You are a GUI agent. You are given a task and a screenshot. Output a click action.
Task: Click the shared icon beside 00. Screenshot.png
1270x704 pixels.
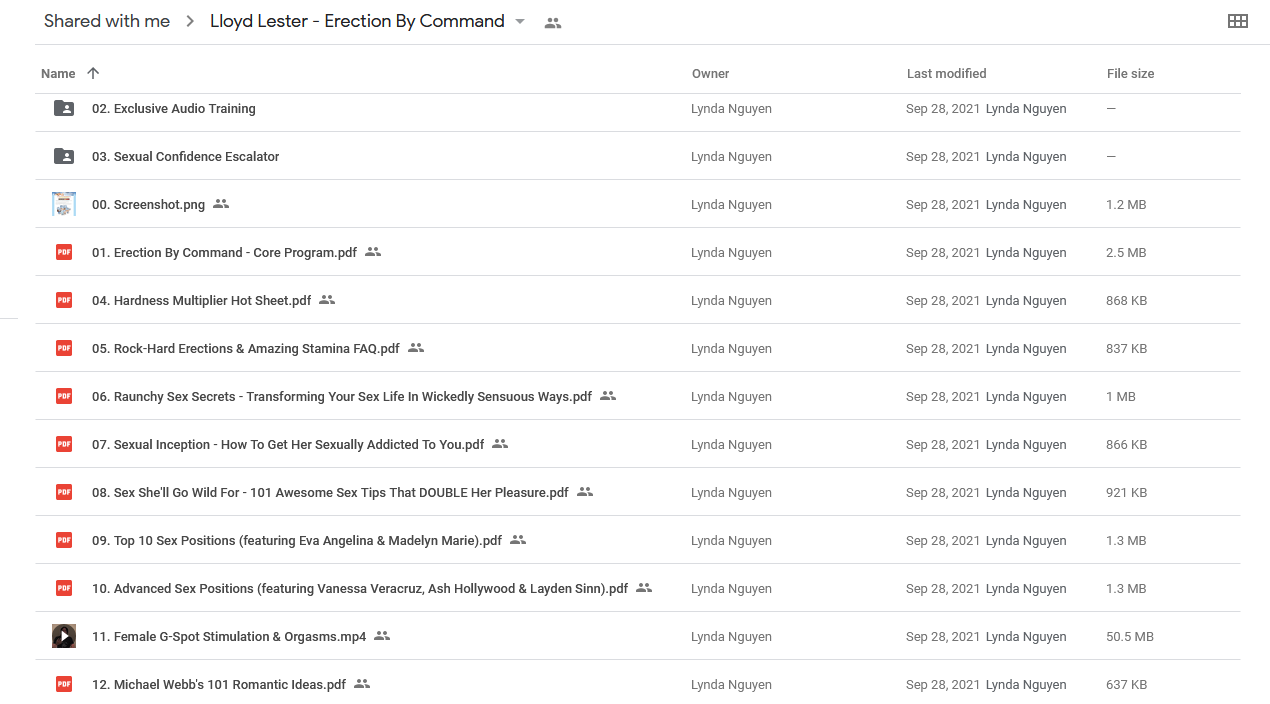[221, 204]
